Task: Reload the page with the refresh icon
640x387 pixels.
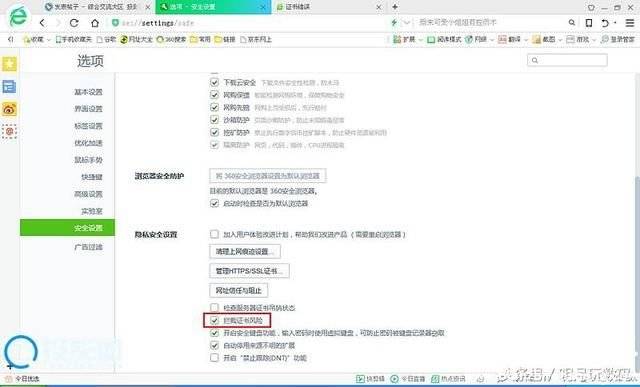Action: pos(74,23)
